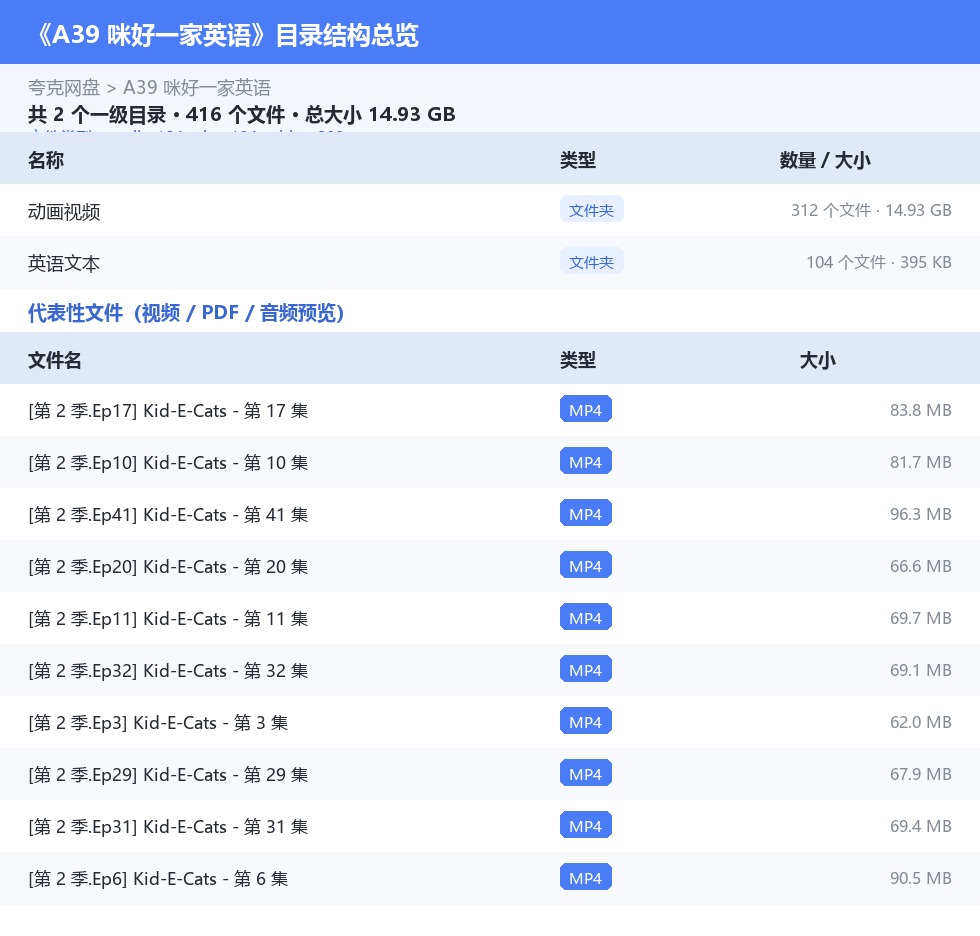The width and height of the screenshot is (980, 936).
Task: Open the 英语文本 folder row
Action: click(490, 262)
